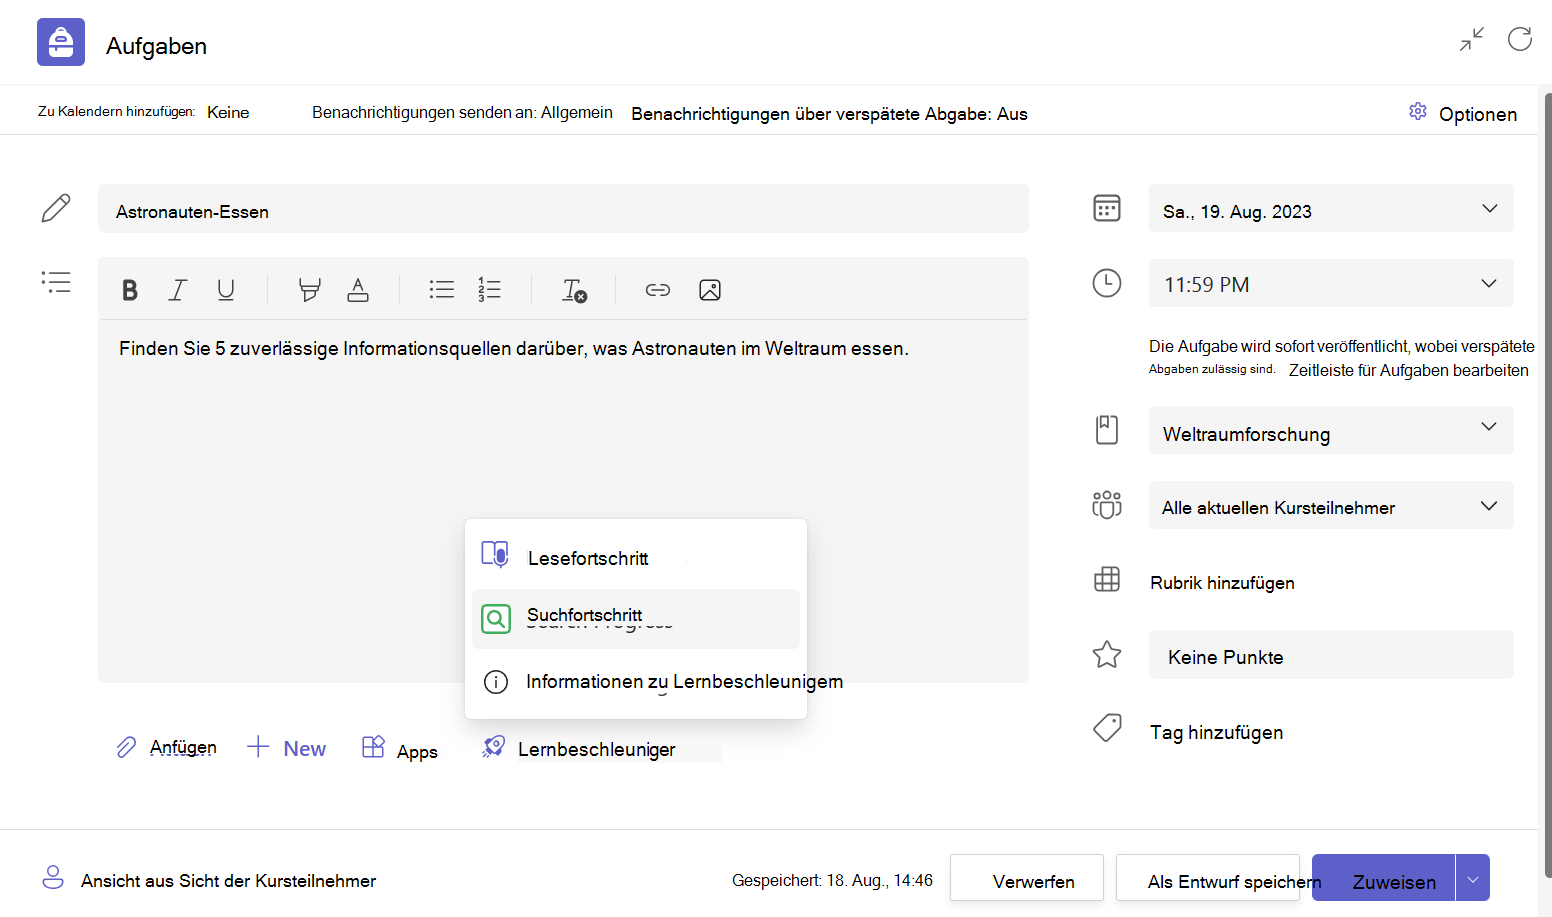
Task: Open the Apps button
Action: click(x=400, y=750)
